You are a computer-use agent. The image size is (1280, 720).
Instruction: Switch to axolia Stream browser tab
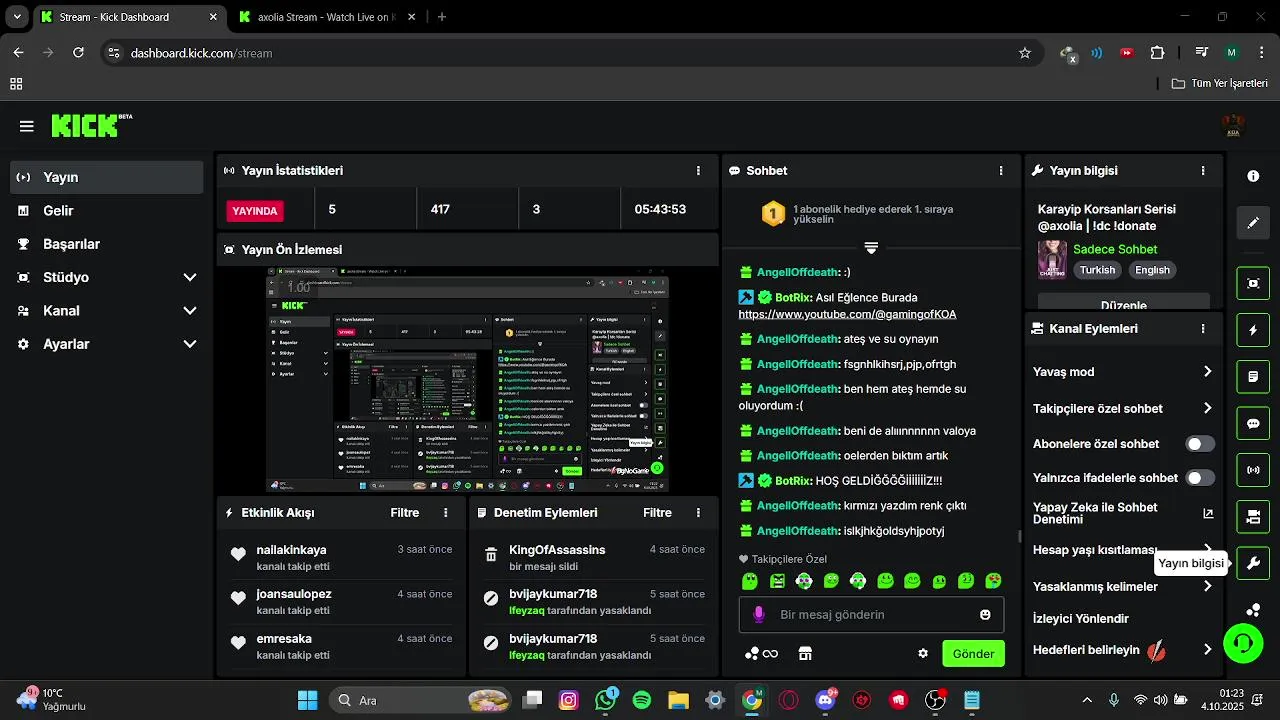click(329, 17)
